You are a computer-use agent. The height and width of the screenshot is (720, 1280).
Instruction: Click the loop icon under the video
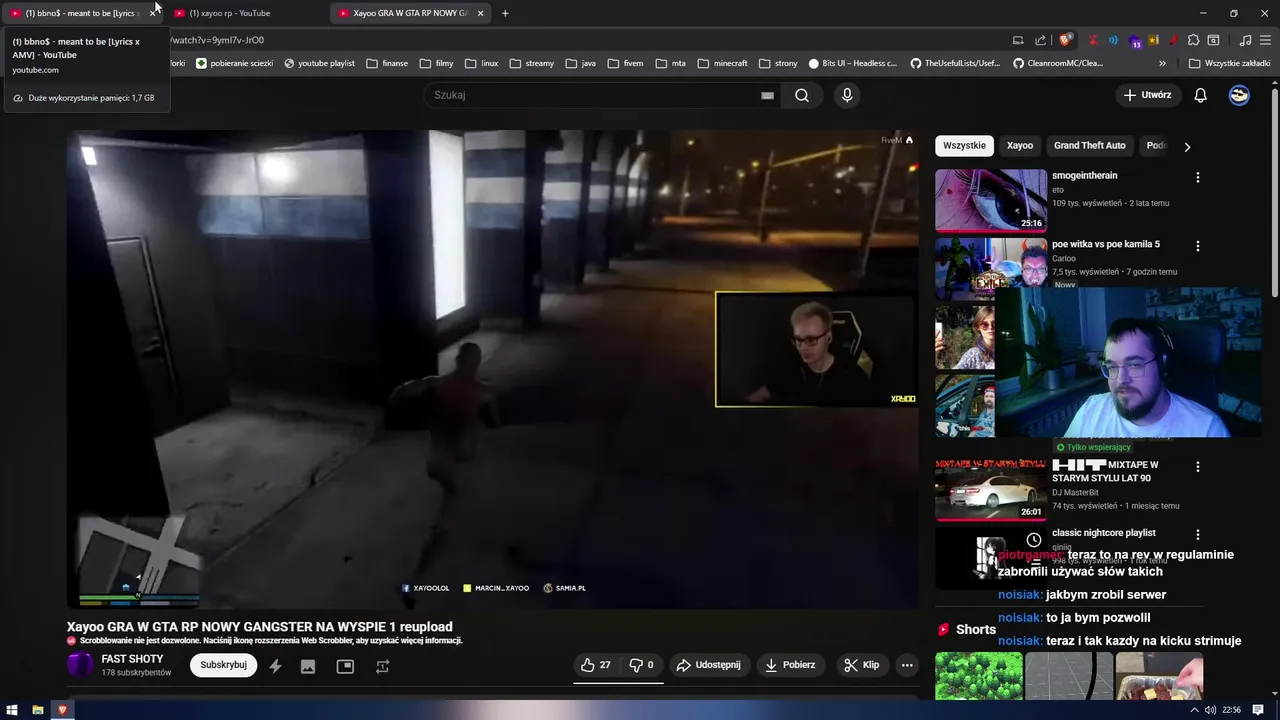point(382,666)
